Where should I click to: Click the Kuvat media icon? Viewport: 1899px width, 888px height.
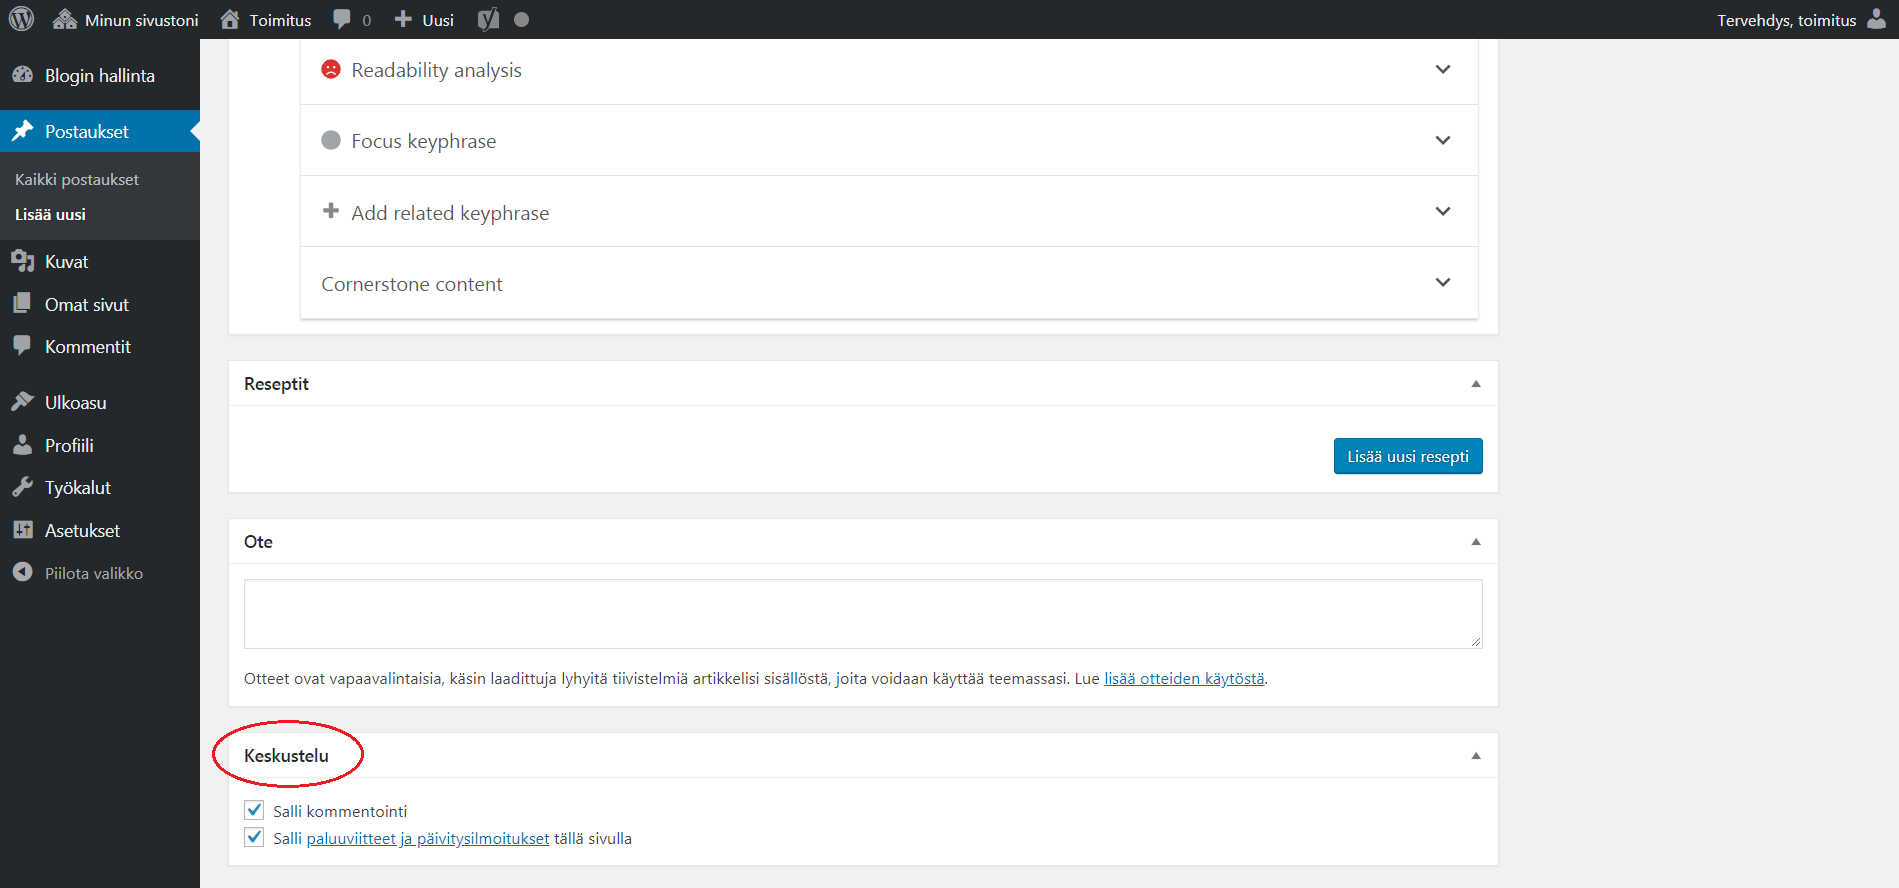coord(22,261)
